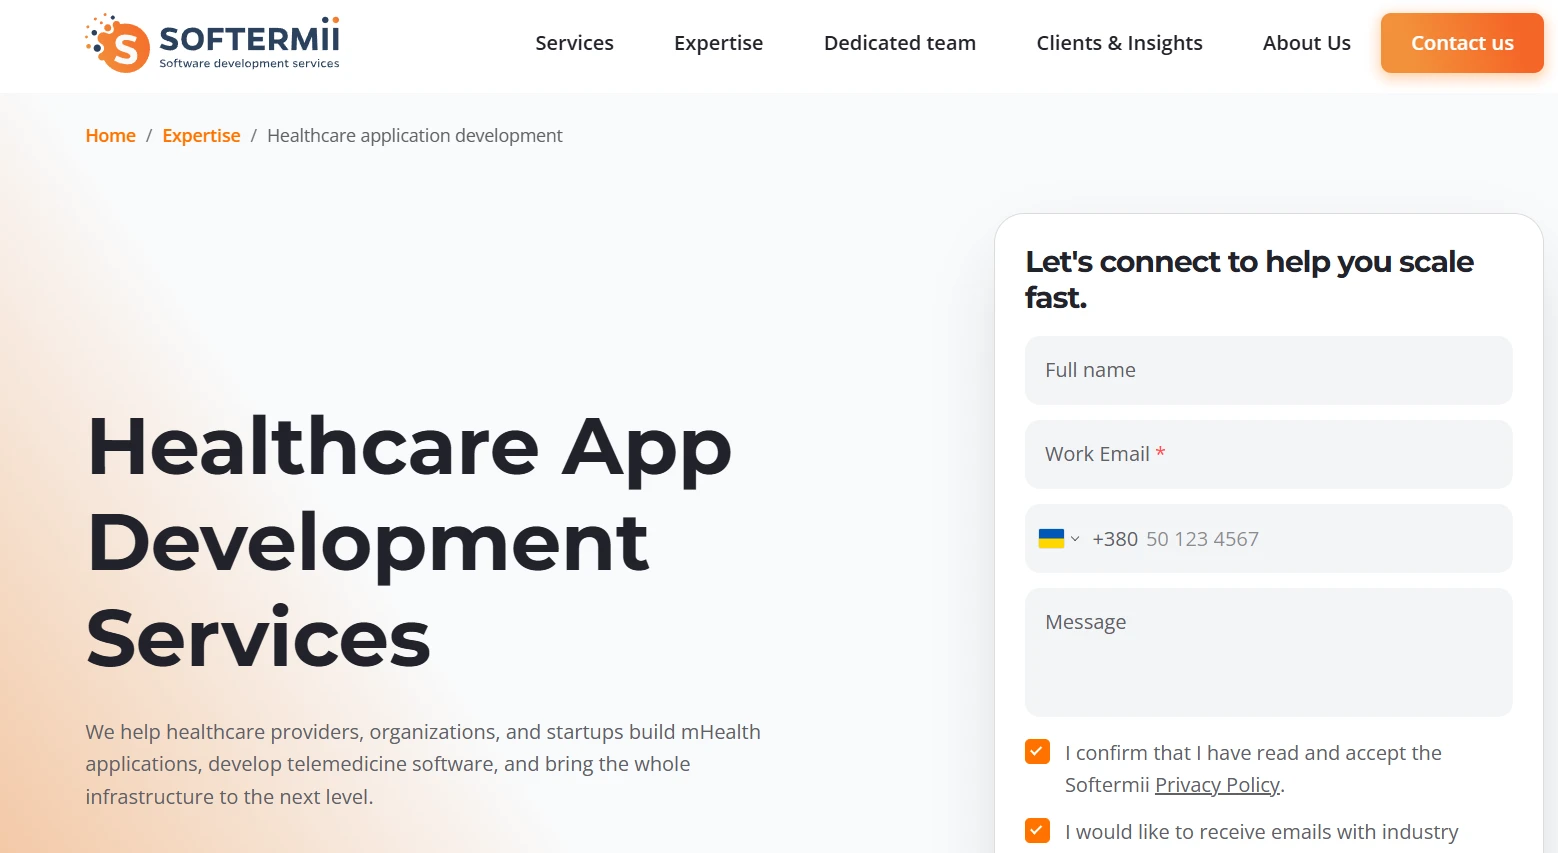
Task: Uncheck the Privacy Policy confirmation checkbox
Action: pos(1037,752)
